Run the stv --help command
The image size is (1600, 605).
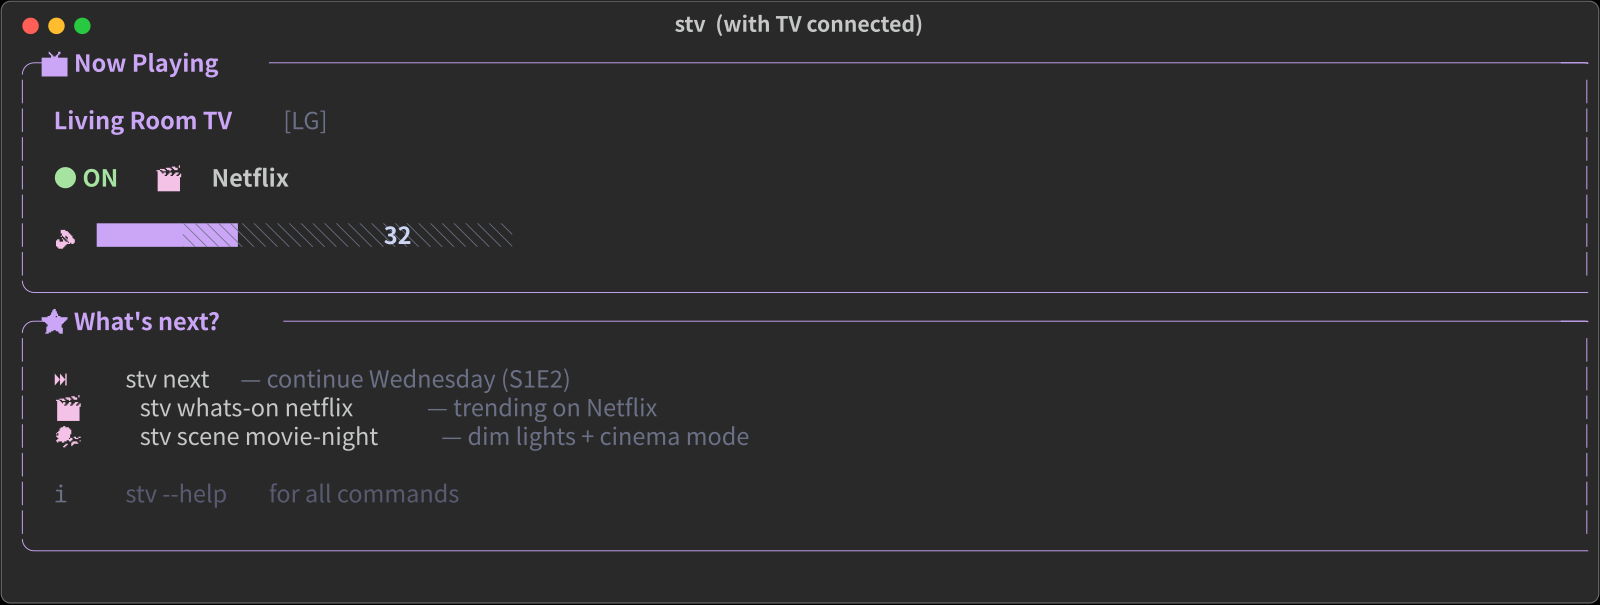[175, 493]
